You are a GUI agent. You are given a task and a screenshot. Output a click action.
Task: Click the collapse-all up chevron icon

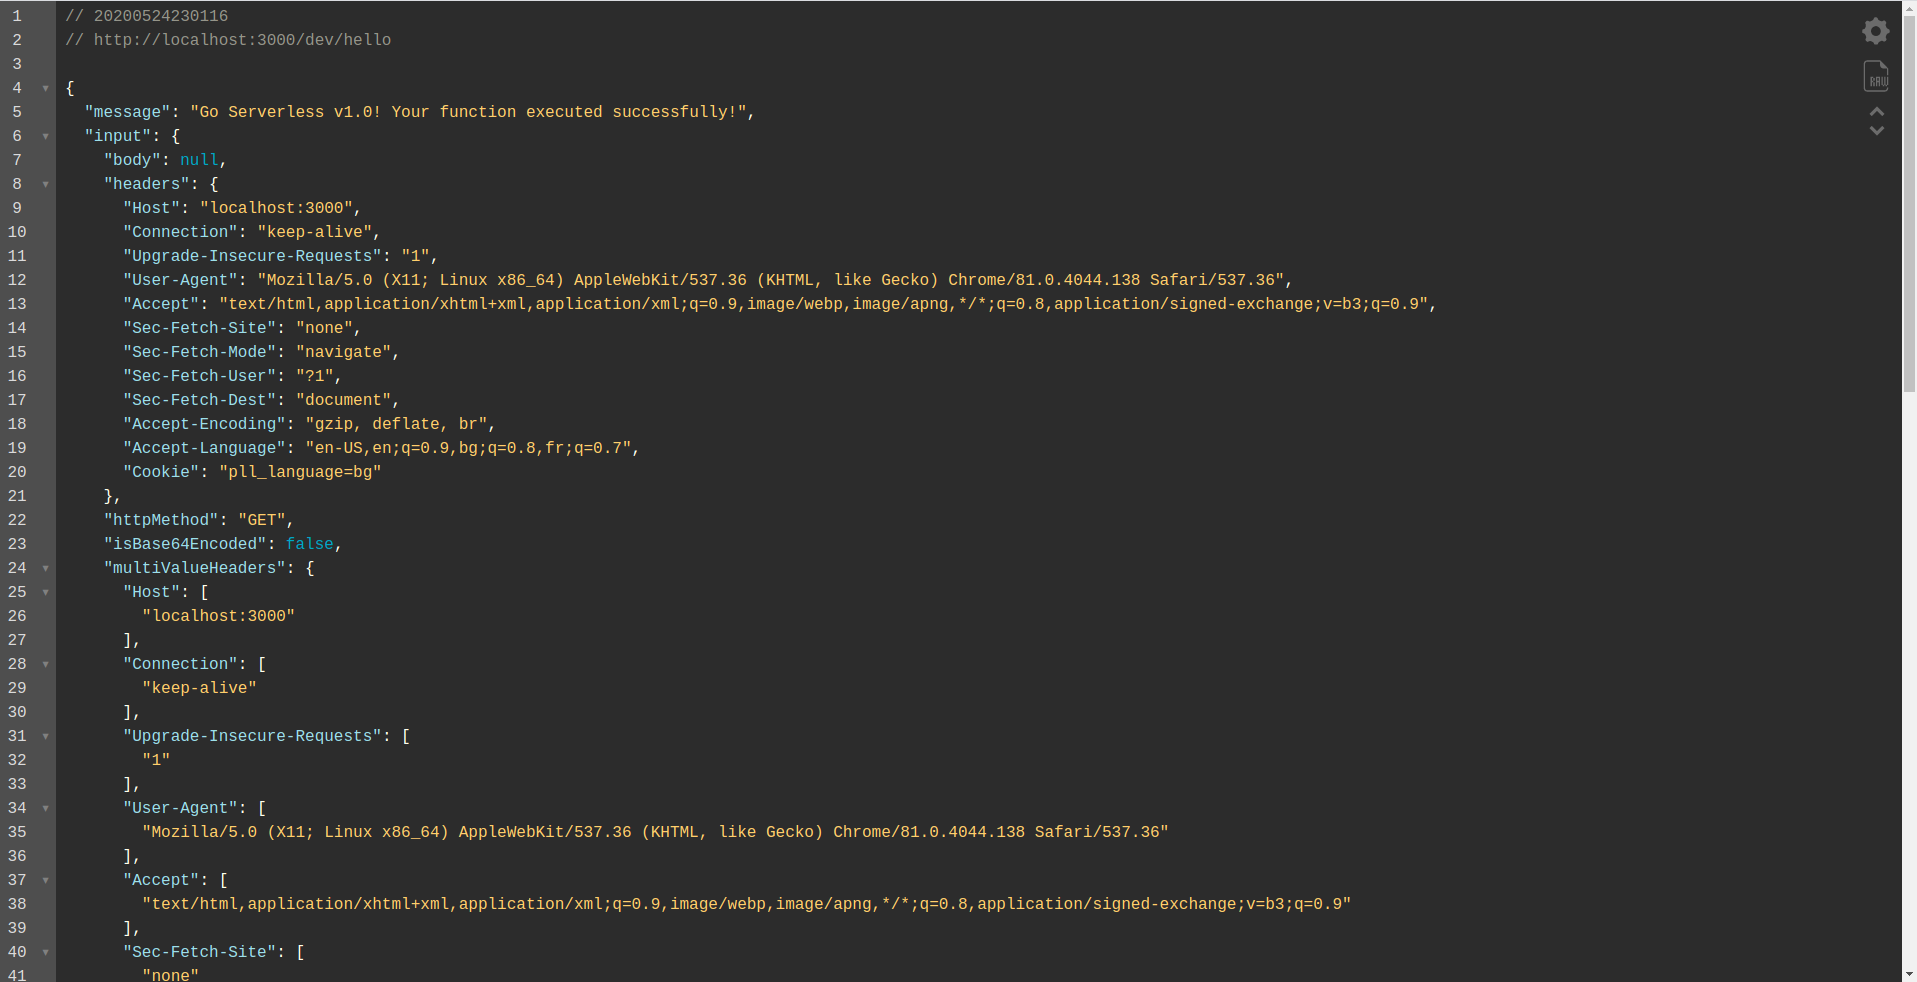tap(1877, 111)
